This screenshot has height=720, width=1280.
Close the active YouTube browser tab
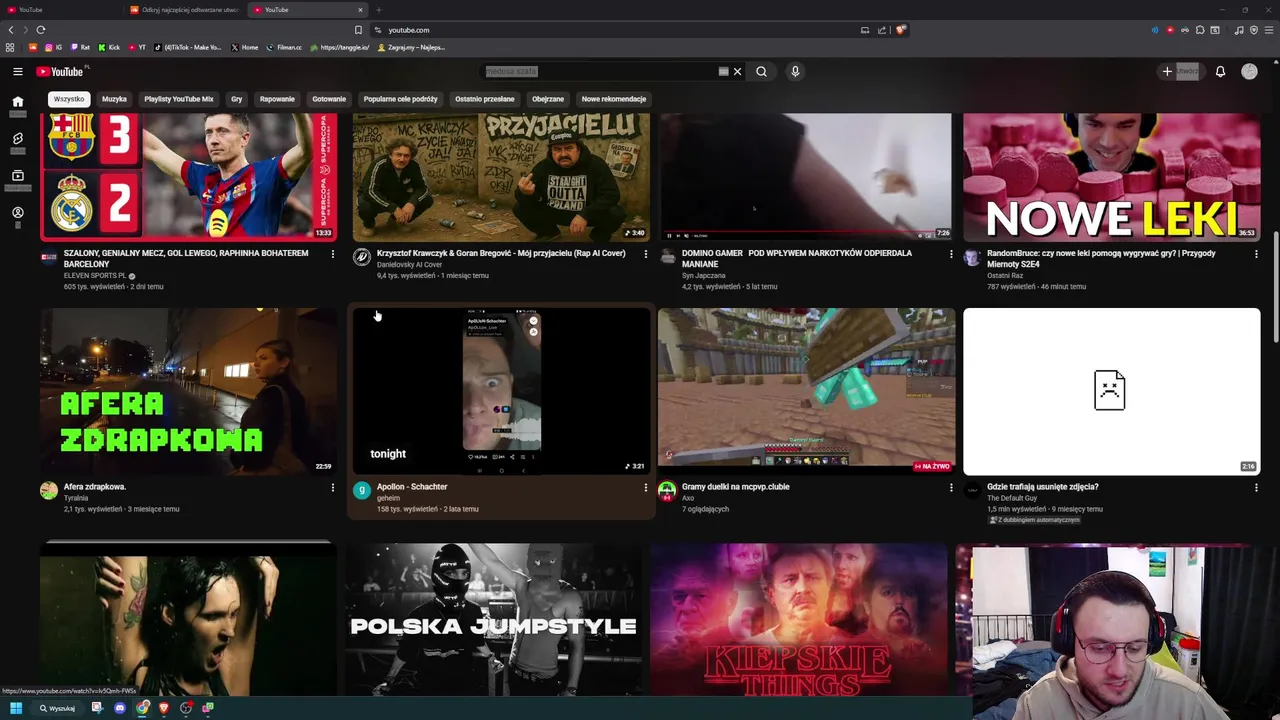pyautogui.click(x=360, y=10)
